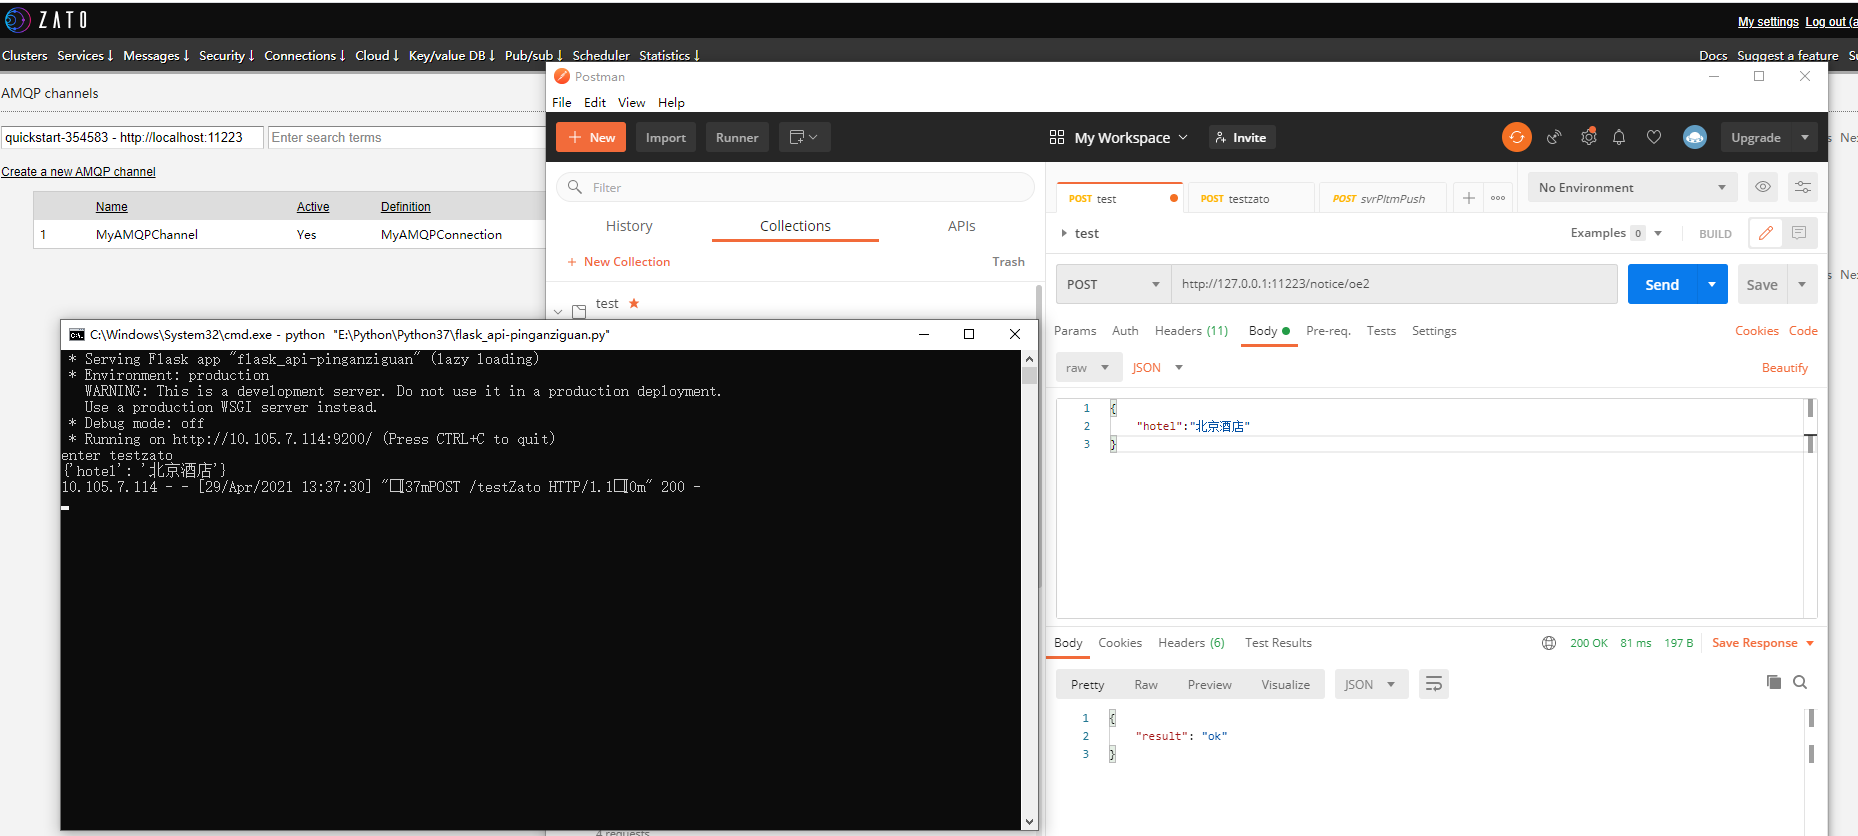Image resolution: width=1858 pixels, height=836 pixels.
Task: Click the request URL input field
Action: (x=1394, y=284)
